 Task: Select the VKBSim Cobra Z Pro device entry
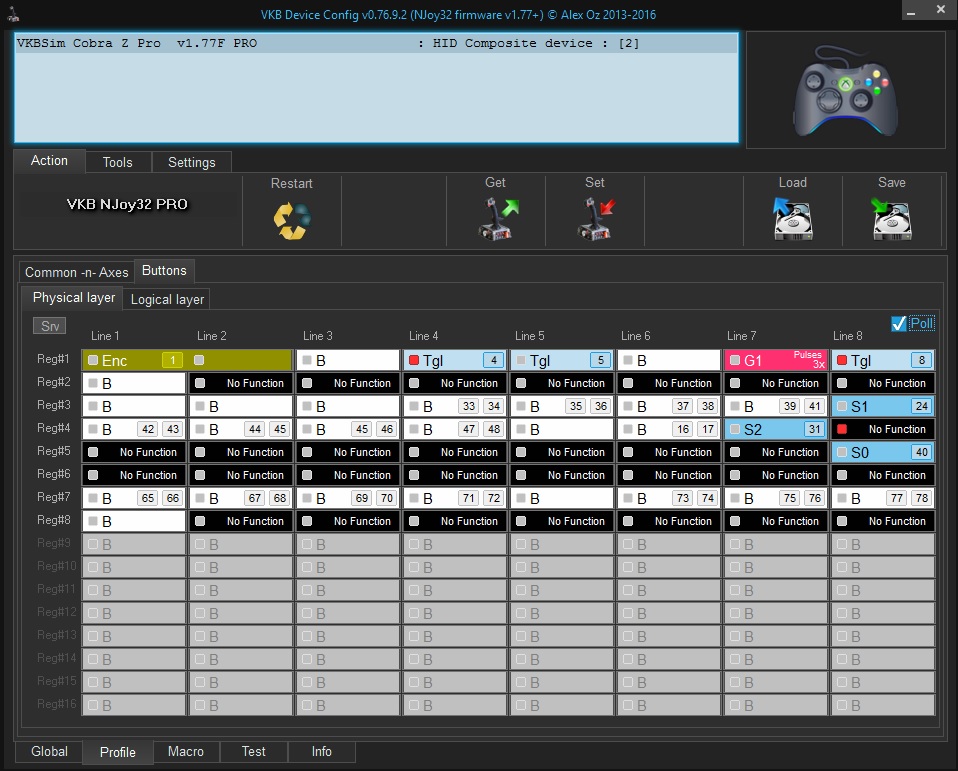(x=376, y=43)
